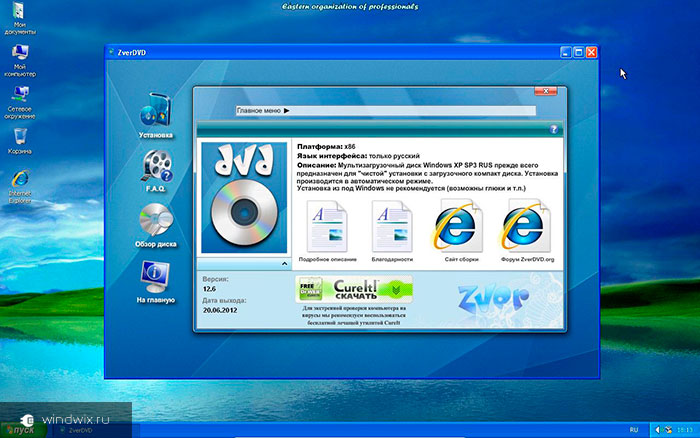This screenshot has height=438, width=700.
Task: Click the ZverDVD taskbar button
Action: click(x=75, y=429)
